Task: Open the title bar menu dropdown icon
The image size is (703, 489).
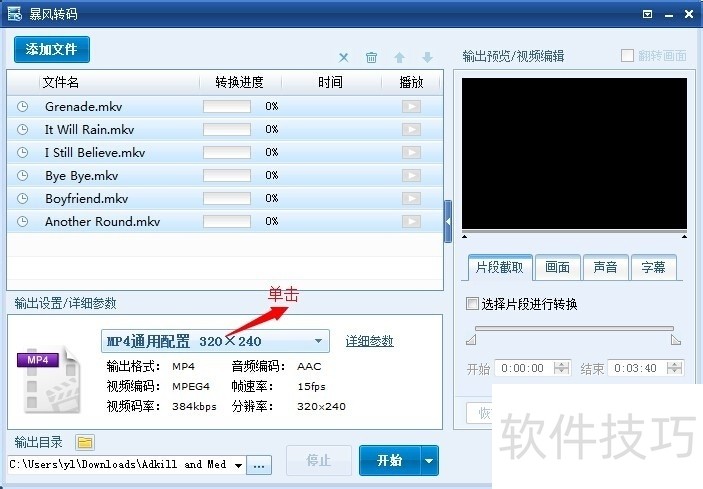Action: [x=647, y=14]
